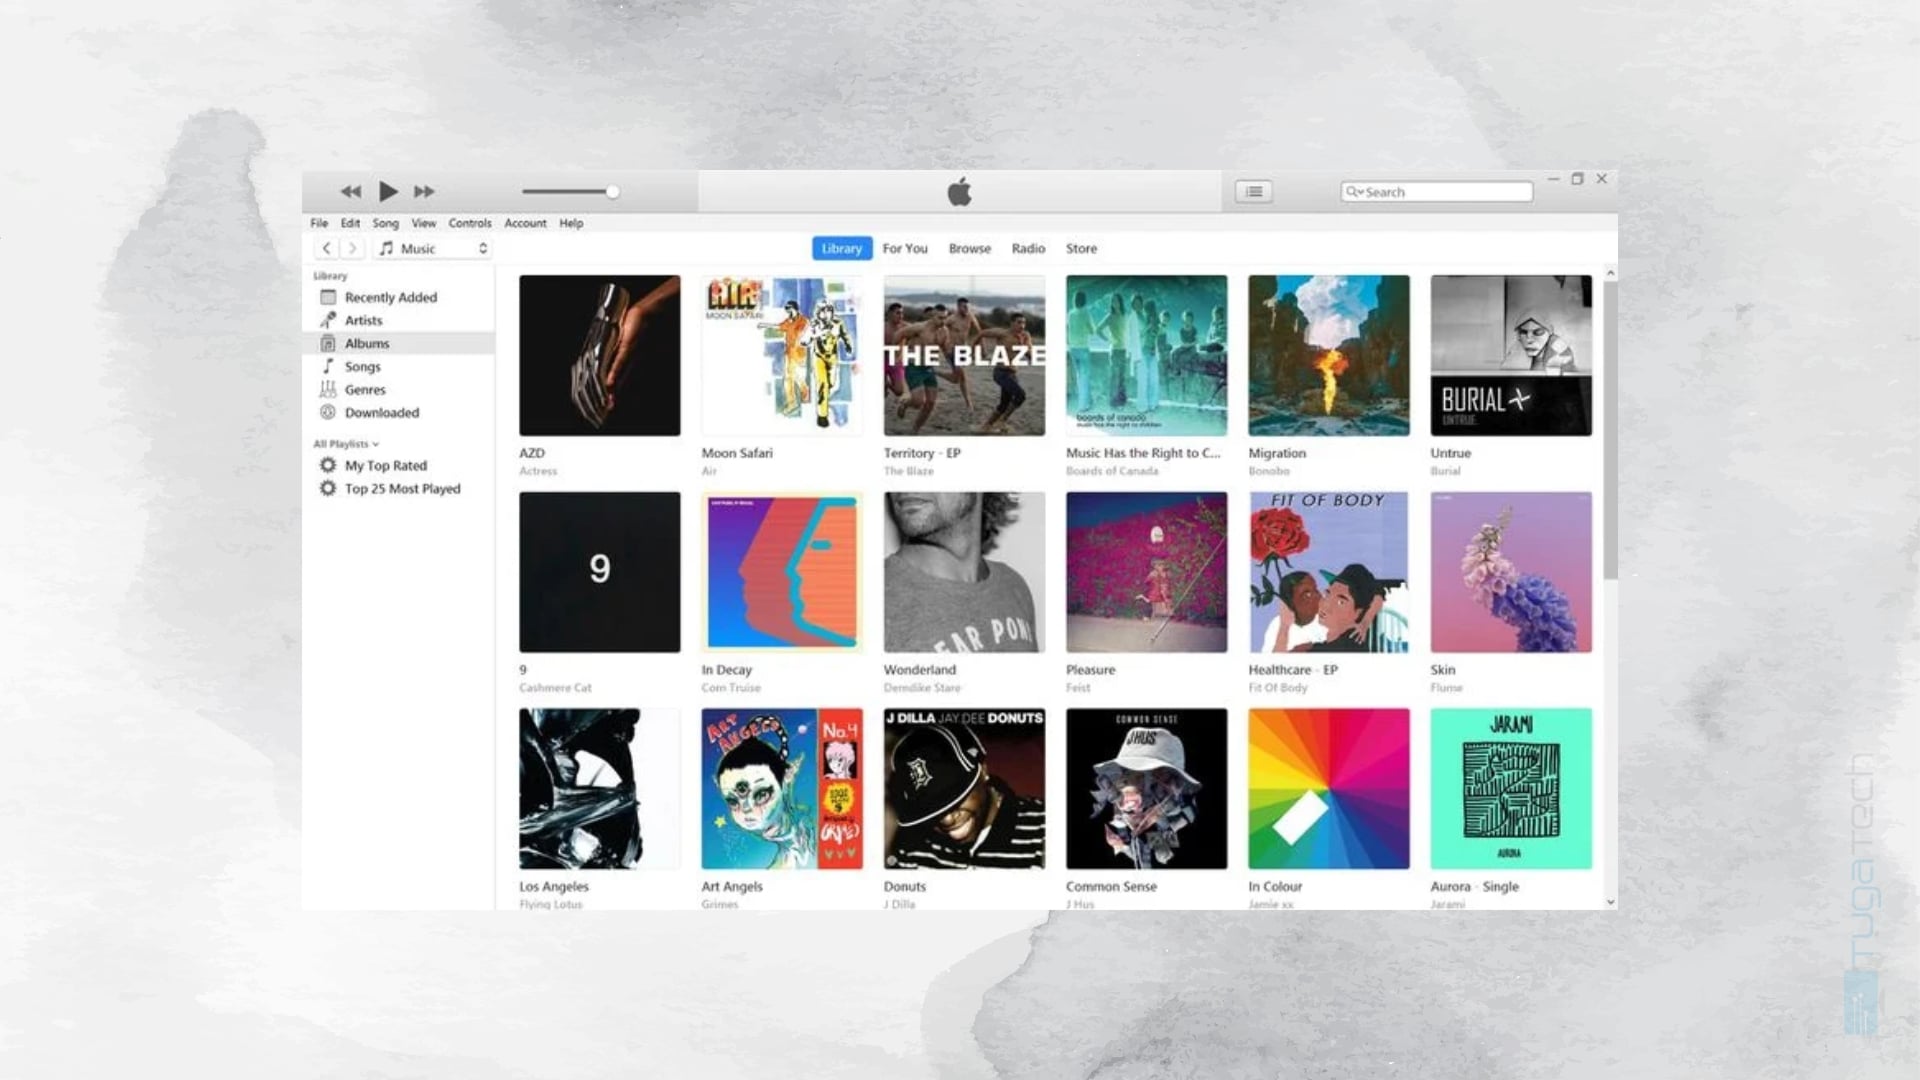Viewport: 1920px width, 1080px height.
Task: Open the Top 25 Most Played playlist
Action: (x=398, y=488)
